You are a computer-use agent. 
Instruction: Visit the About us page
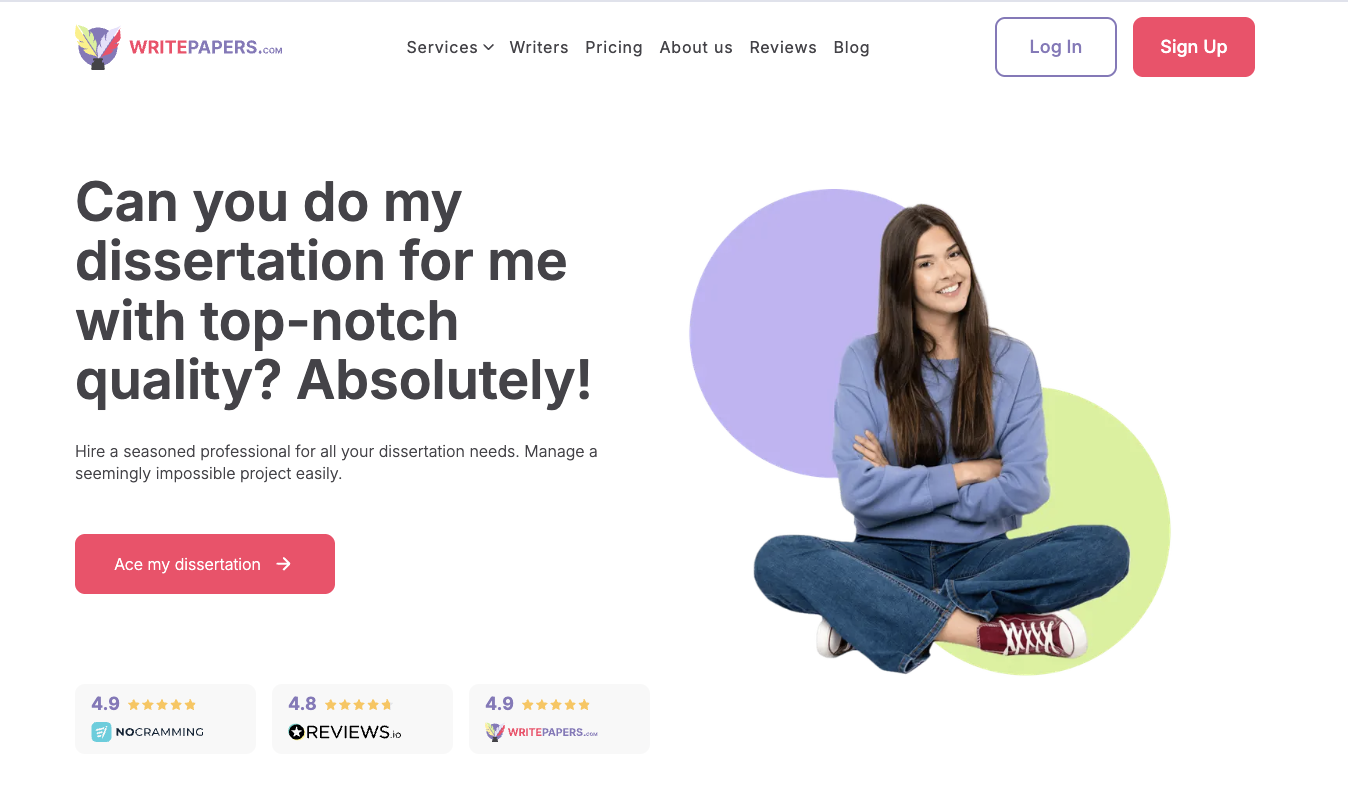point(696,47)
